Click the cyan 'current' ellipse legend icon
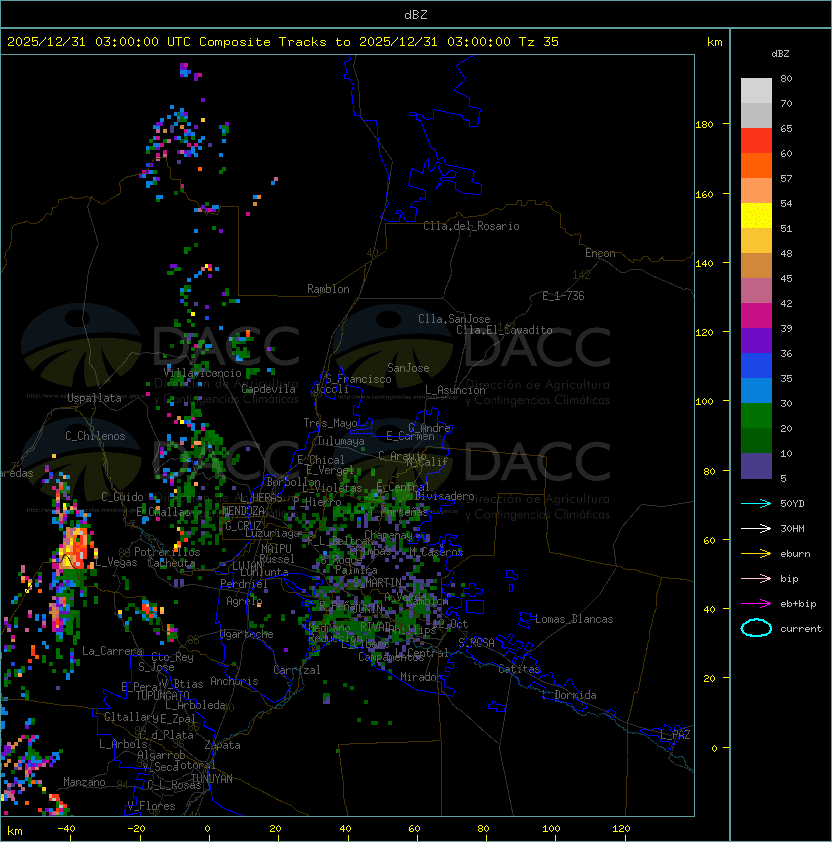The width and height of the screenshot is (832, 842). 756,628
